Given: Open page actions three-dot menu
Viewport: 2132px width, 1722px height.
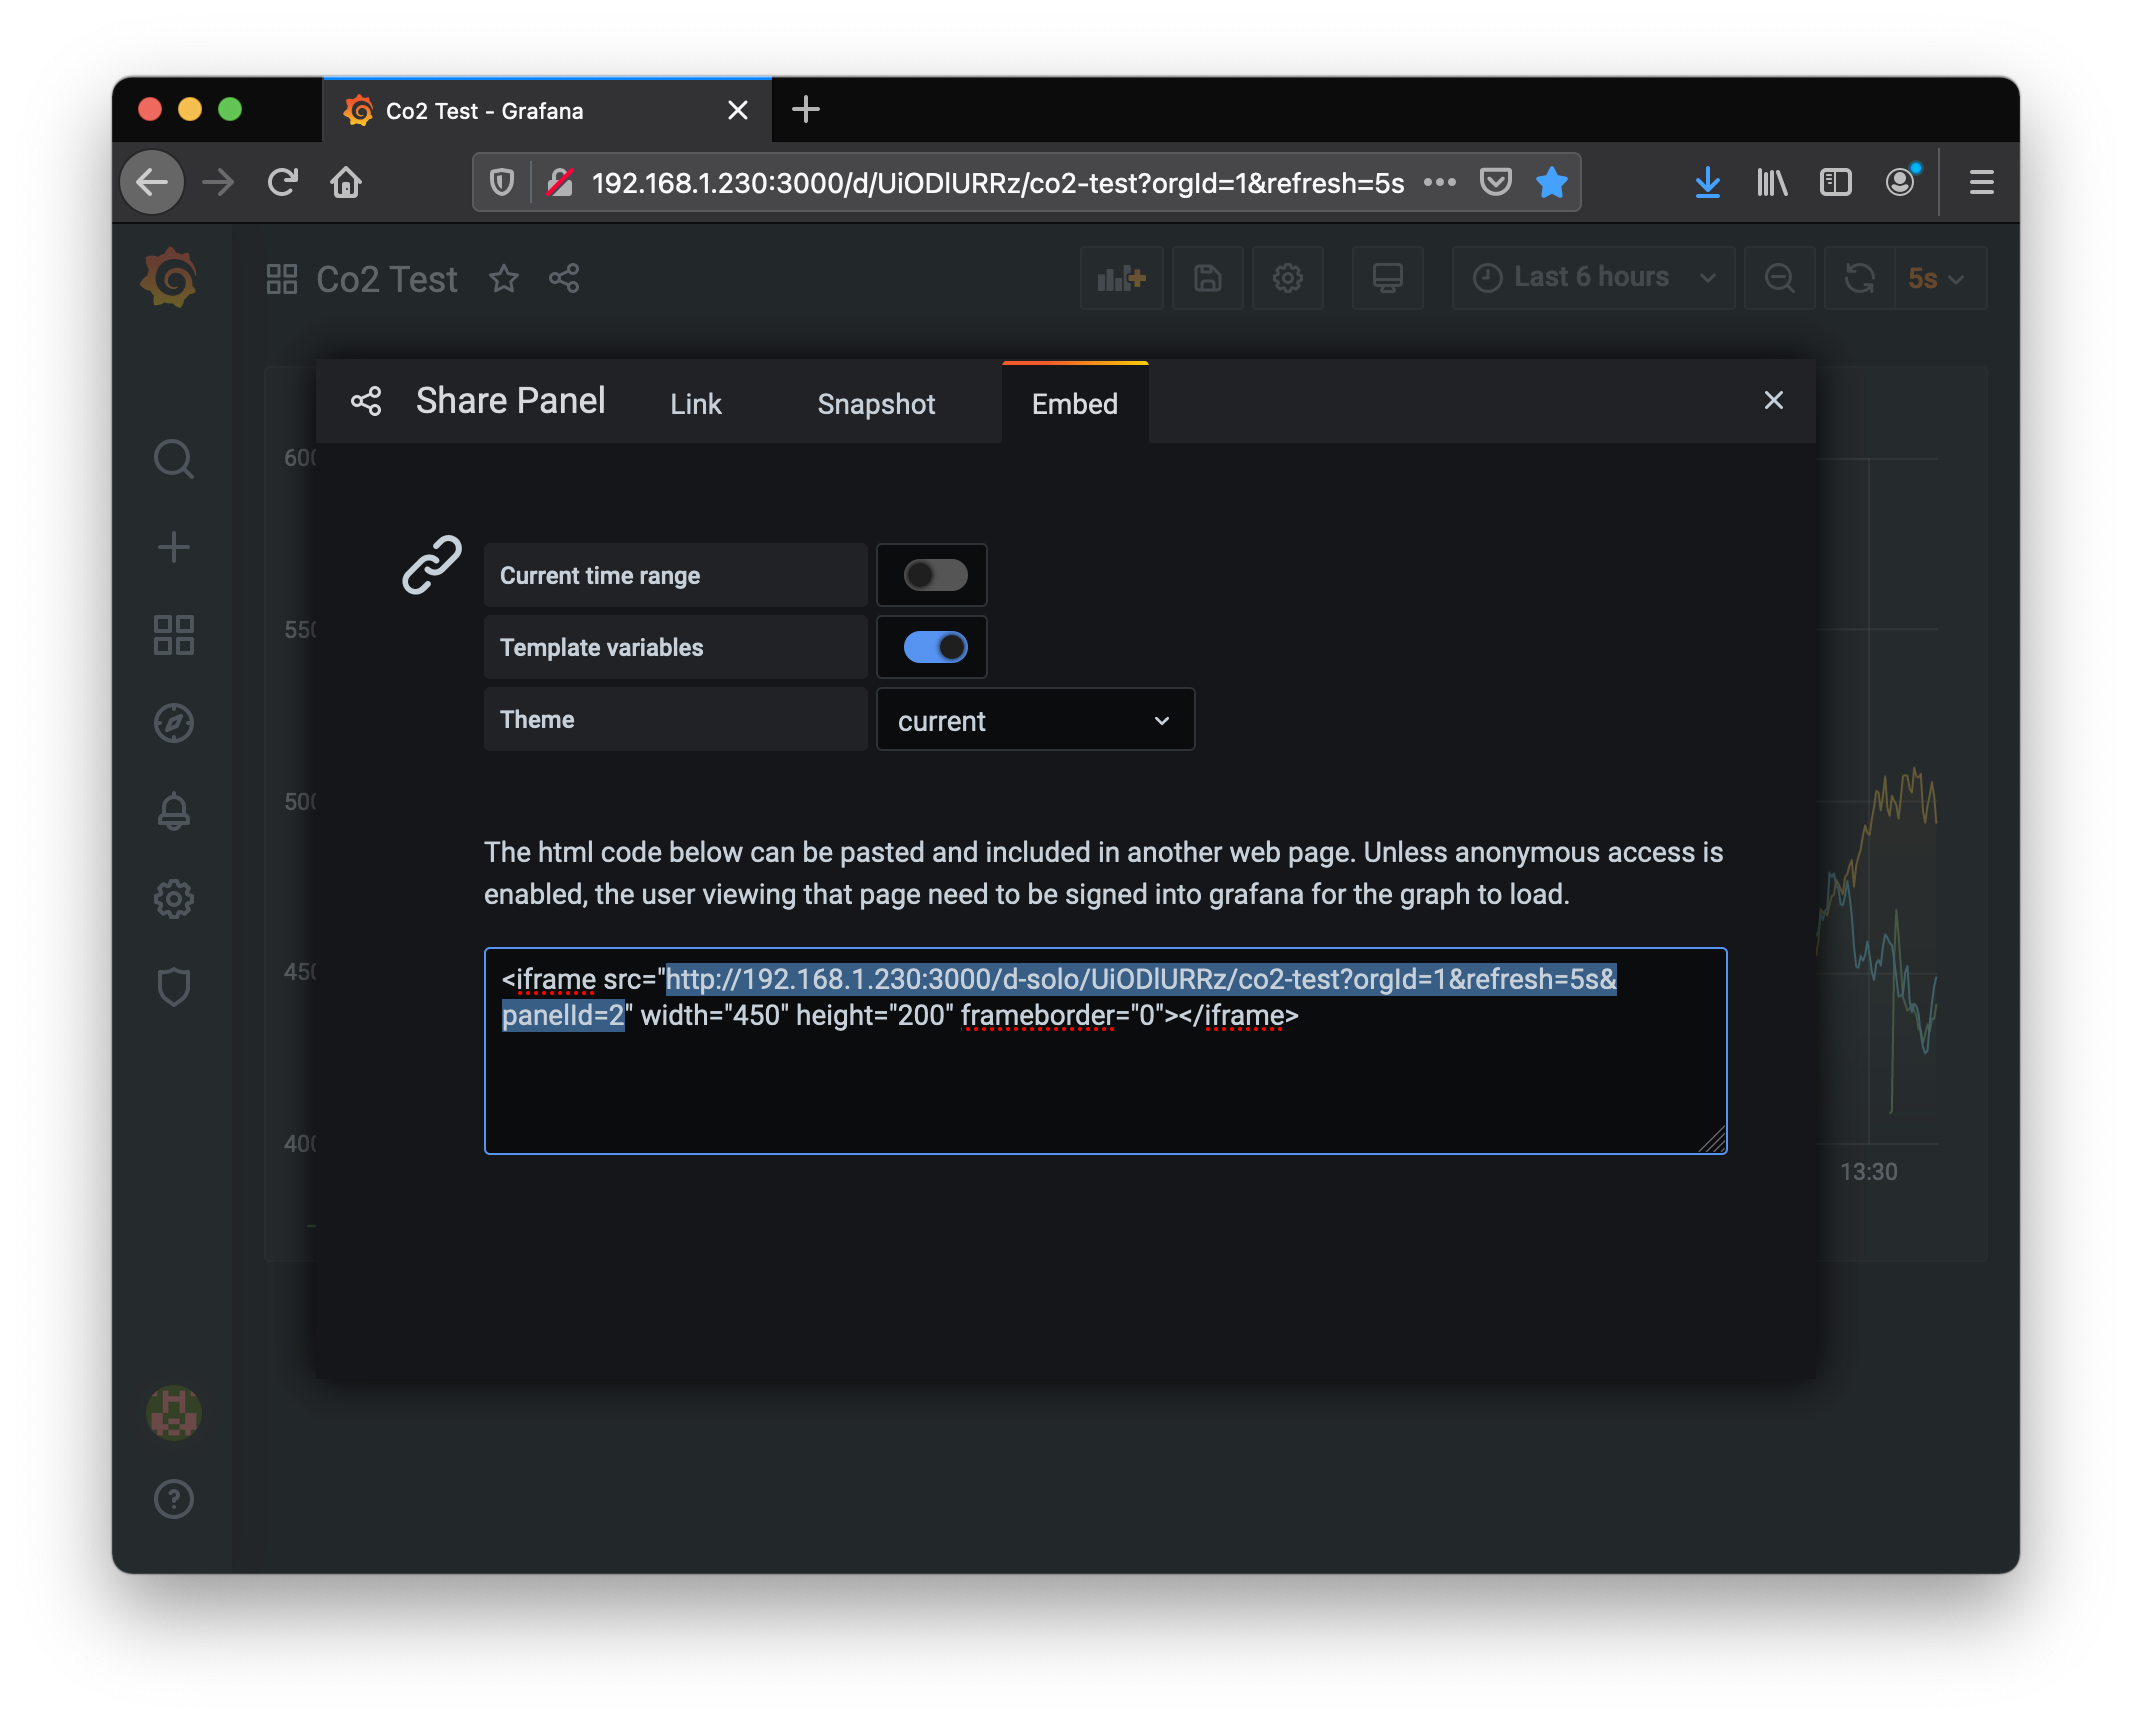Looking at the screenshot, I should coord(1440,182).
